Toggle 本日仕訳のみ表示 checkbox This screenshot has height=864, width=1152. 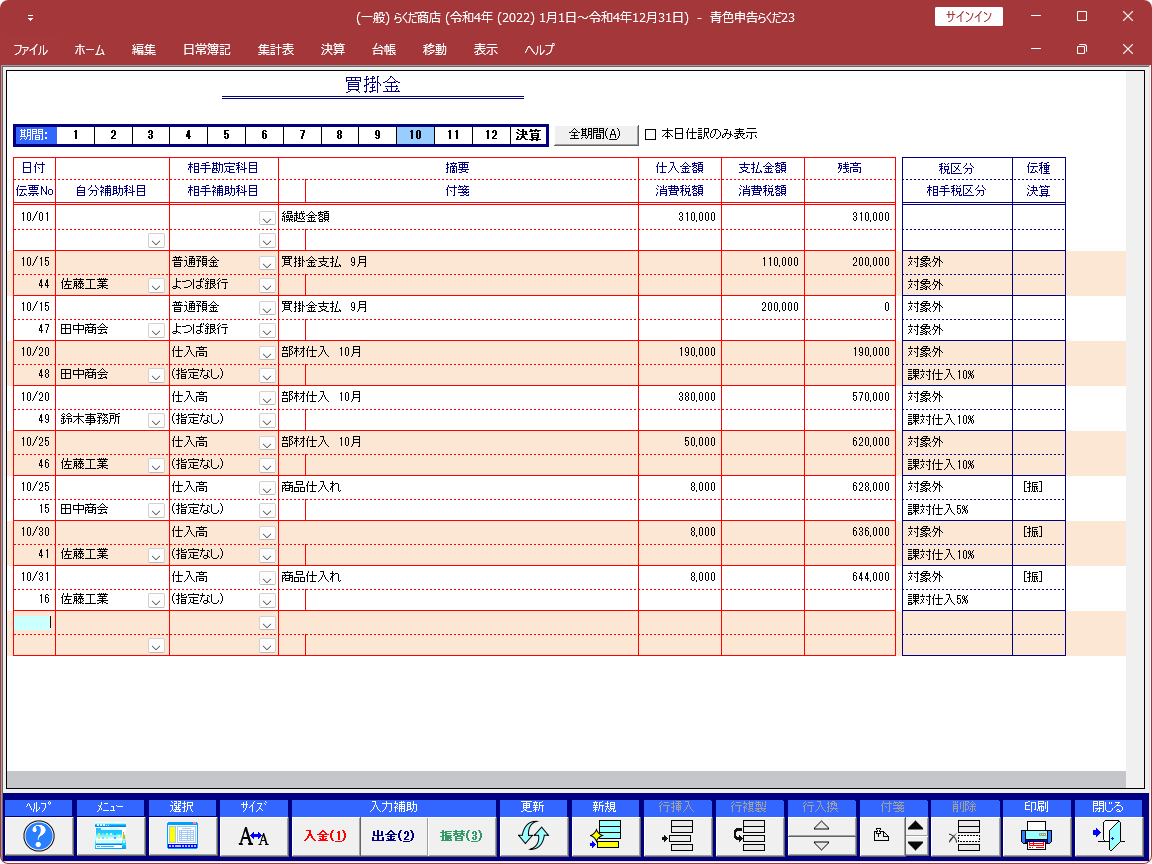(x=650, y=134)
